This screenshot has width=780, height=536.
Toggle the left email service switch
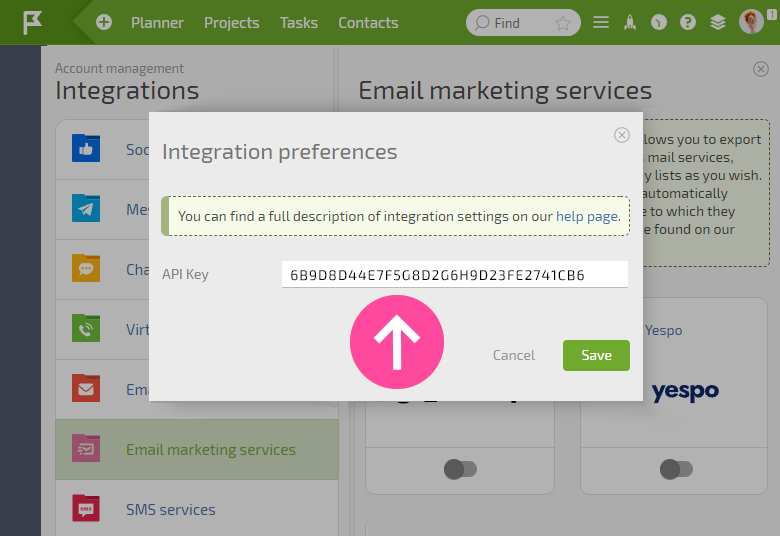coord(460,469)
